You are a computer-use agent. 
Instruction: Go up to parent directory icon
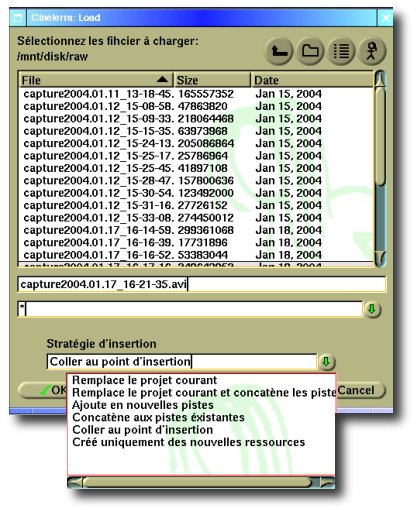pos(279,51)
